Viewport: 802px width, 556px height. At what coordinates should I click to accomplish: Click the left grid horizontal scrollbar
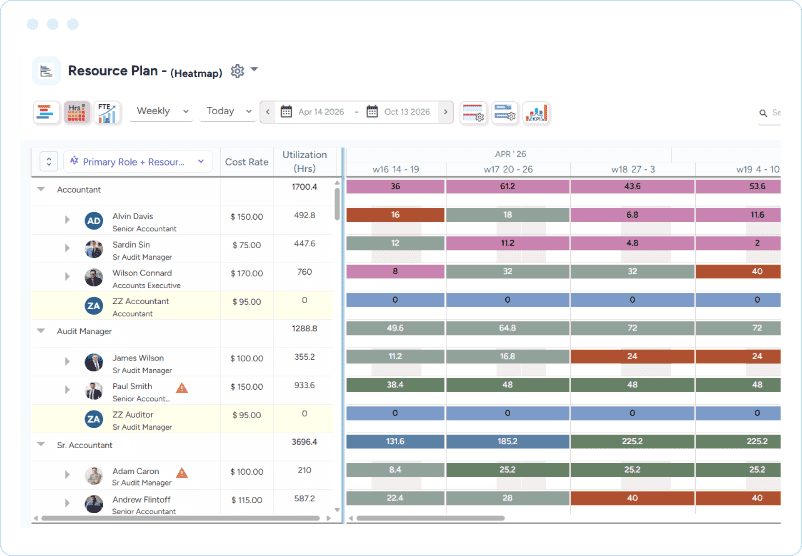coord(181,518)
